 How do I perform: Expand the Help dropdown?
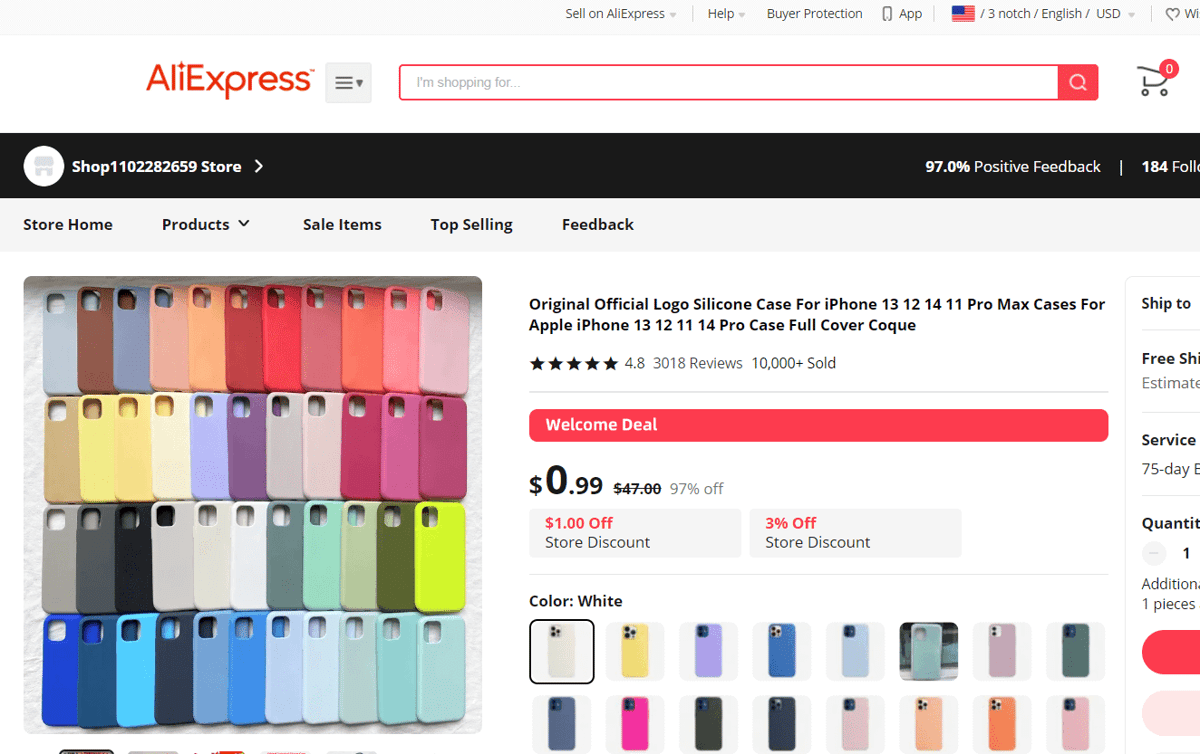[727, 14]
